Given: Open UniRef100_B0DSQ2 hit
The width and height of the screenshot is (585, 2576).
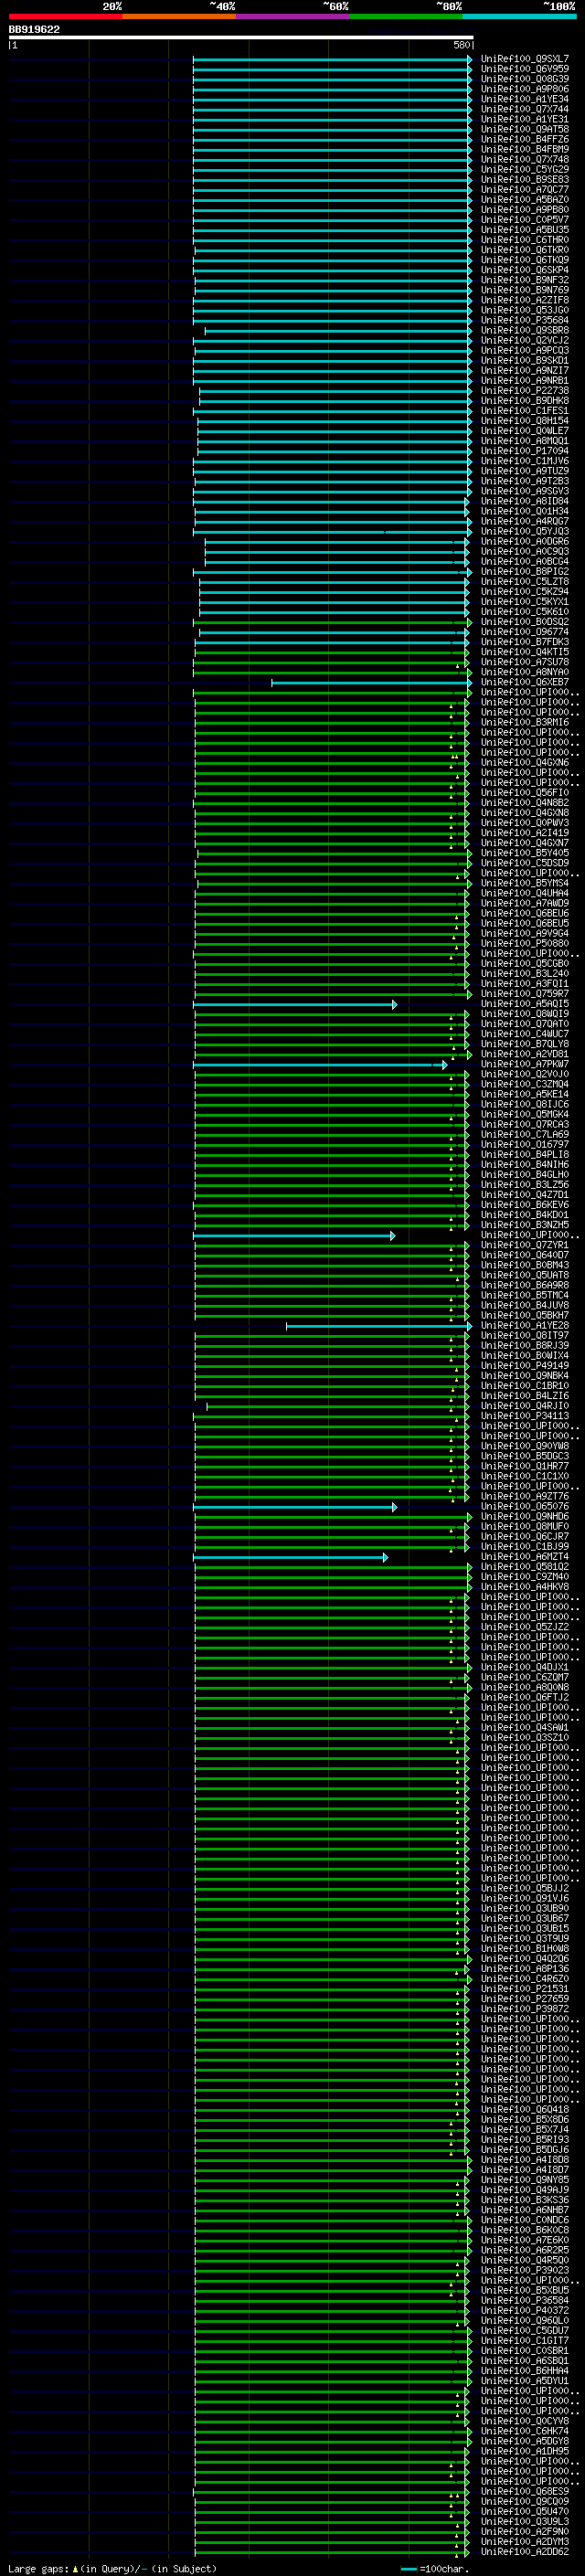Looking at the screenshot, I should pos(524,622).
